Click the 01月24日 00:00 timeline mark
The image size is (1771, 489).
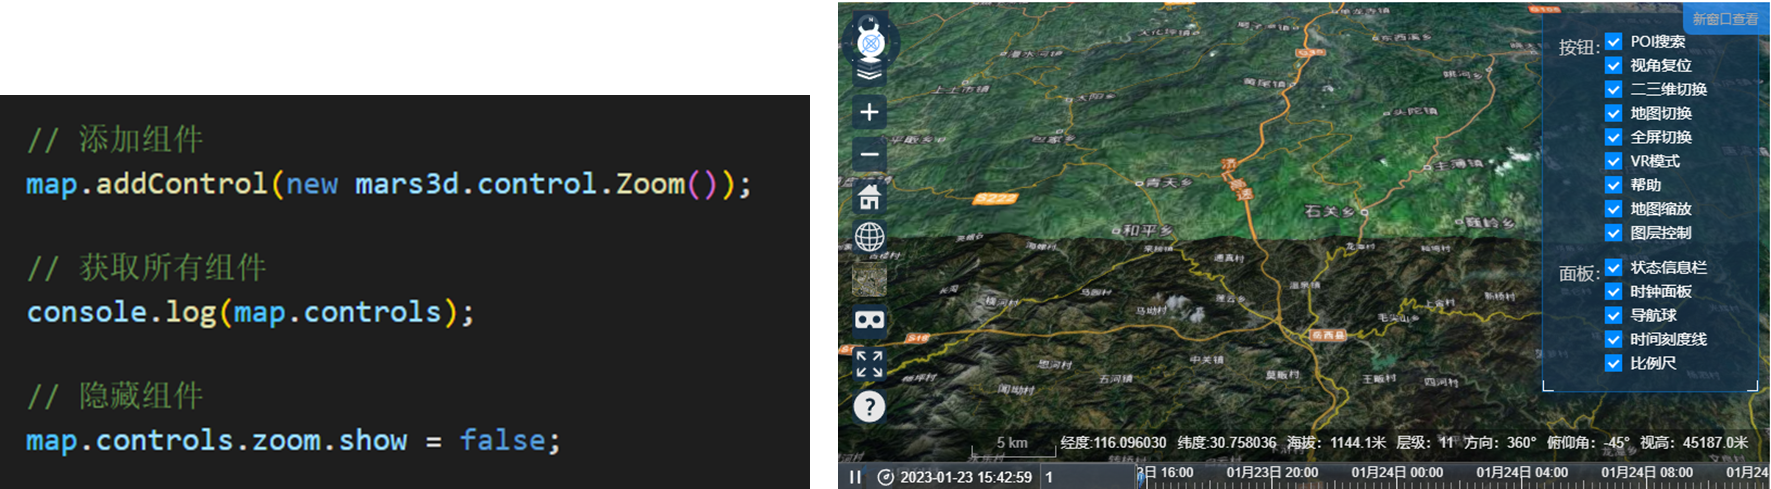tap(1396, 472)
